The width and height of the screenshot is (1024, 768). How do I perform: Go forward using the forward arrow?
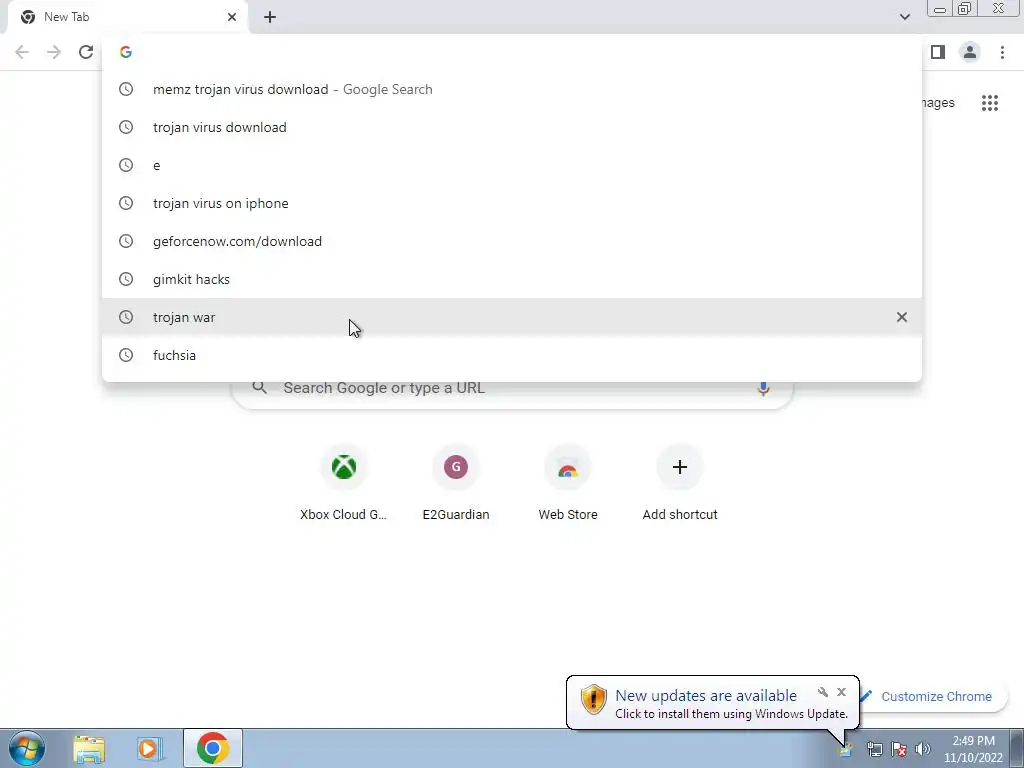[x=54, y=52]
